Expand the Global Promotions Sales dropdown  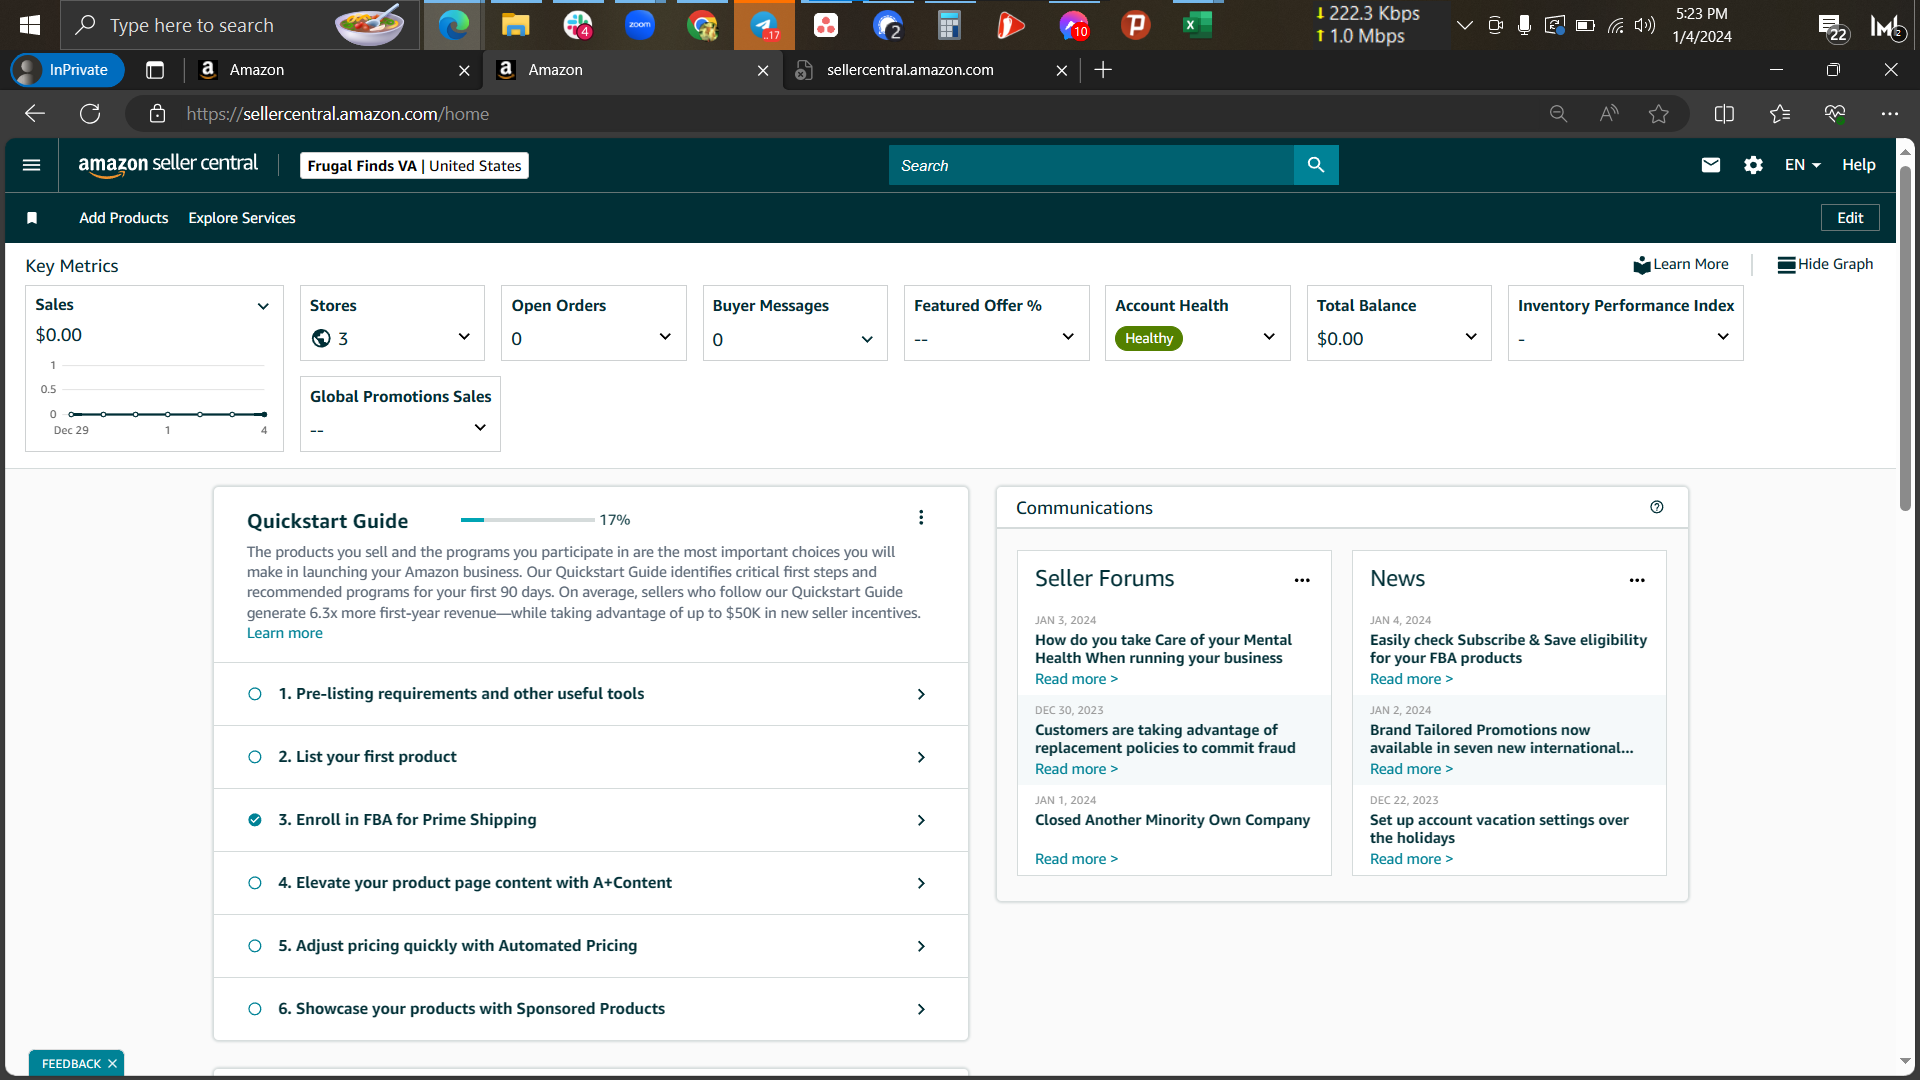(x=480, y=428)
